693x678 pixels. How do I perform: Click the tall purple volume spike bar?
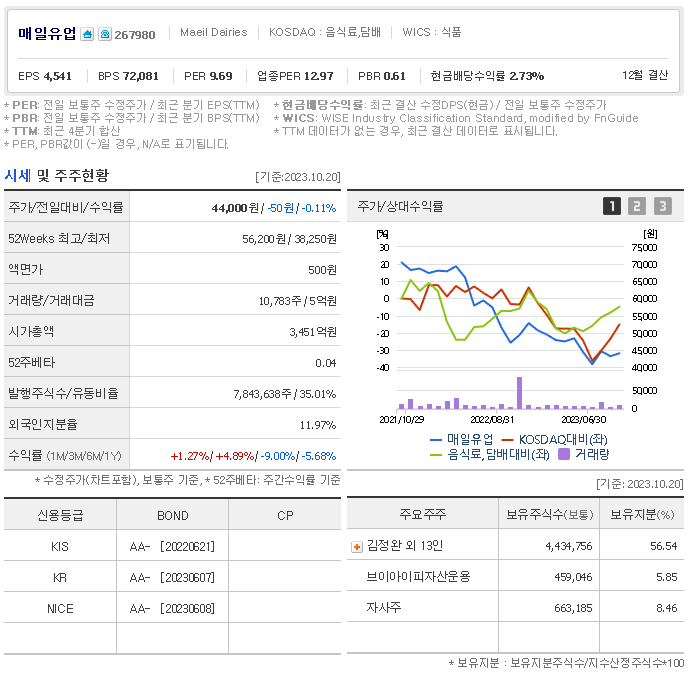[519, 393]
